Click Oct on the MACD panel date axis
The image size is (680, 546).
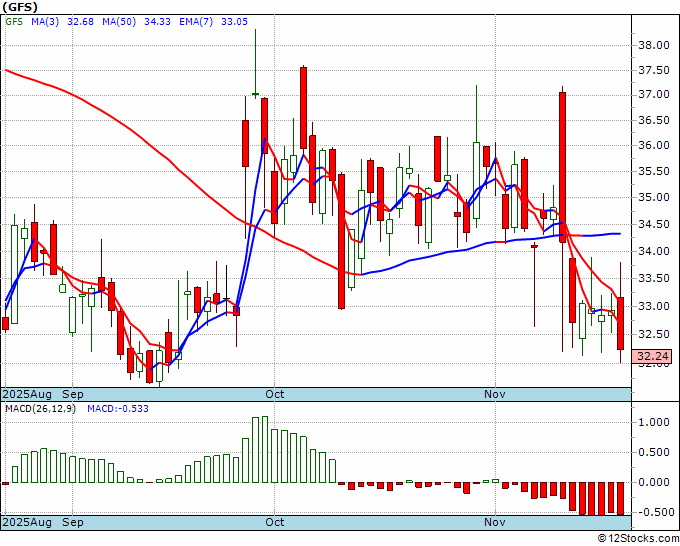click(275, 522)
